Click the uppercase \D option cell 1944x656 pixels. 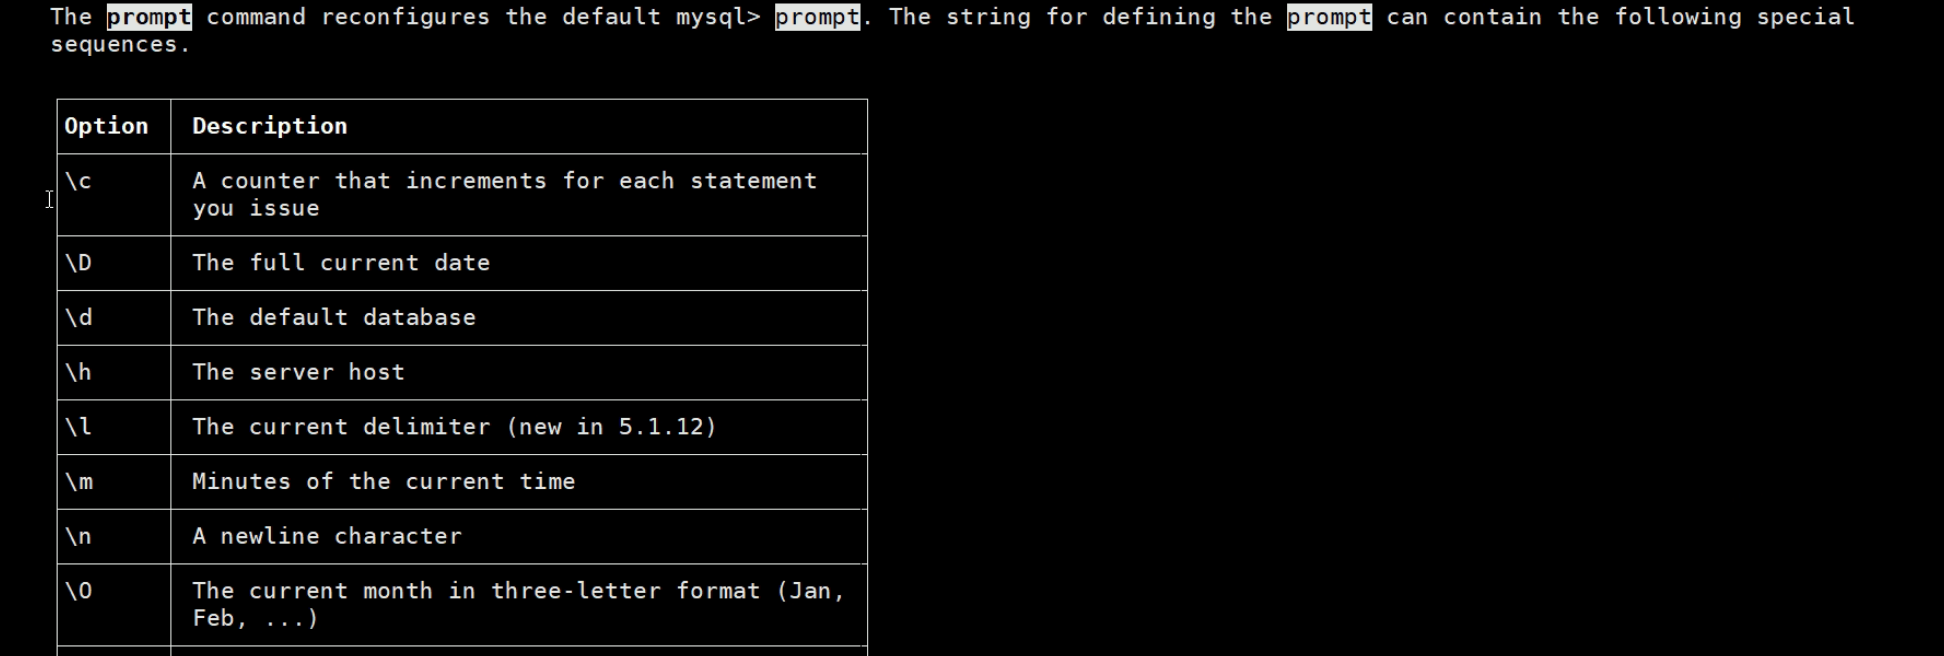click(78, 263)
